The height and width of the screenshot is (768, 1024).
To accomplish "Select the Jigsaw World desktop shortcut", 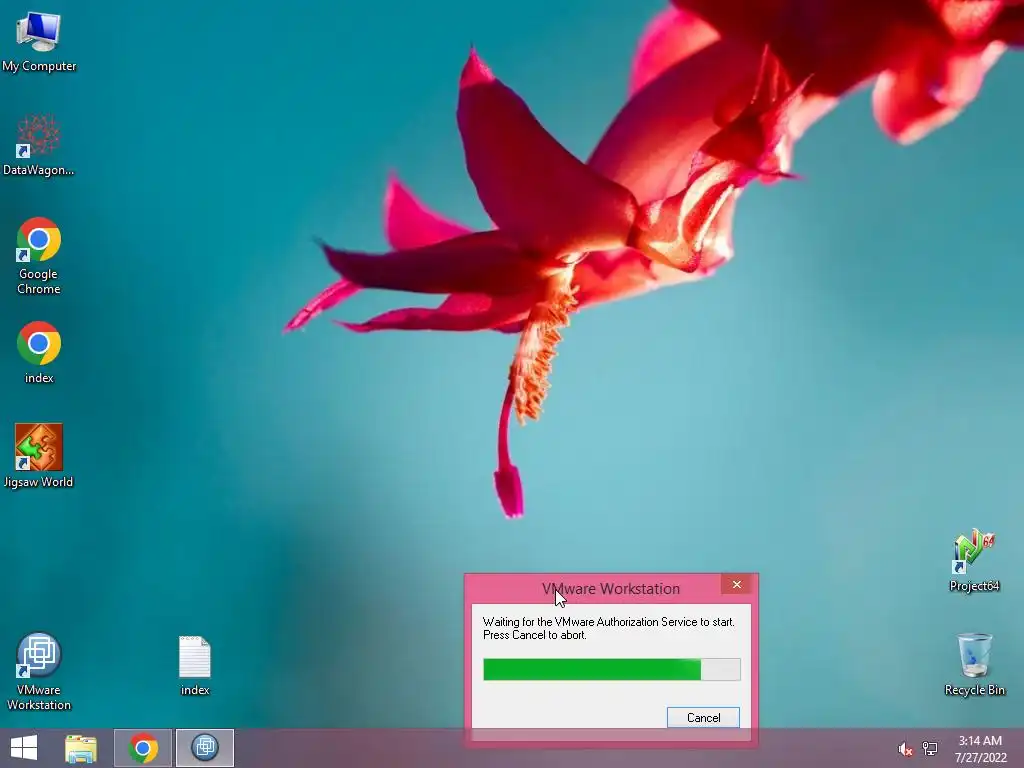I will pyautogui.click(x=39, y=456).
